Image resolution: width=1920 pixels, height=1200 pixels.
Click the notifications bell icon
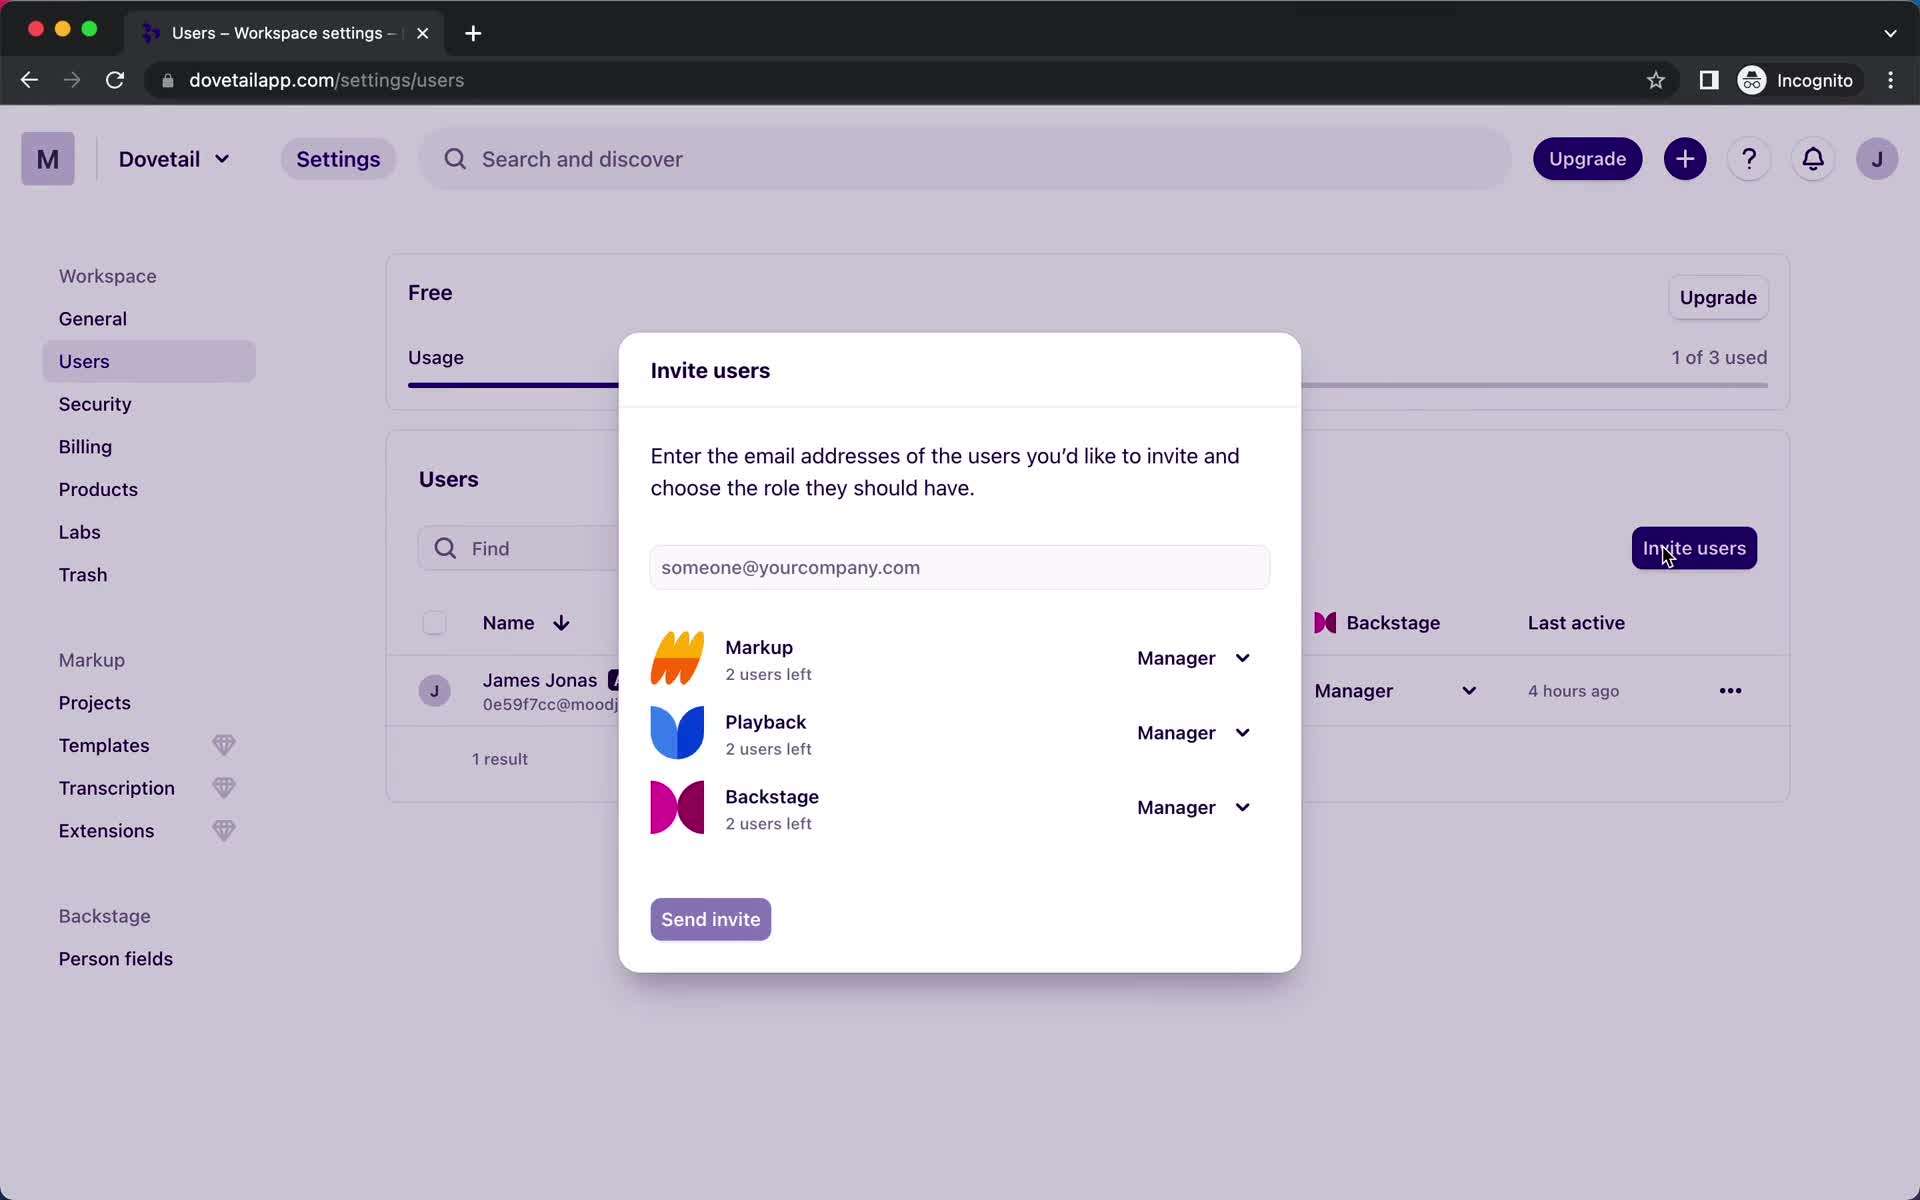(1814, 158)
